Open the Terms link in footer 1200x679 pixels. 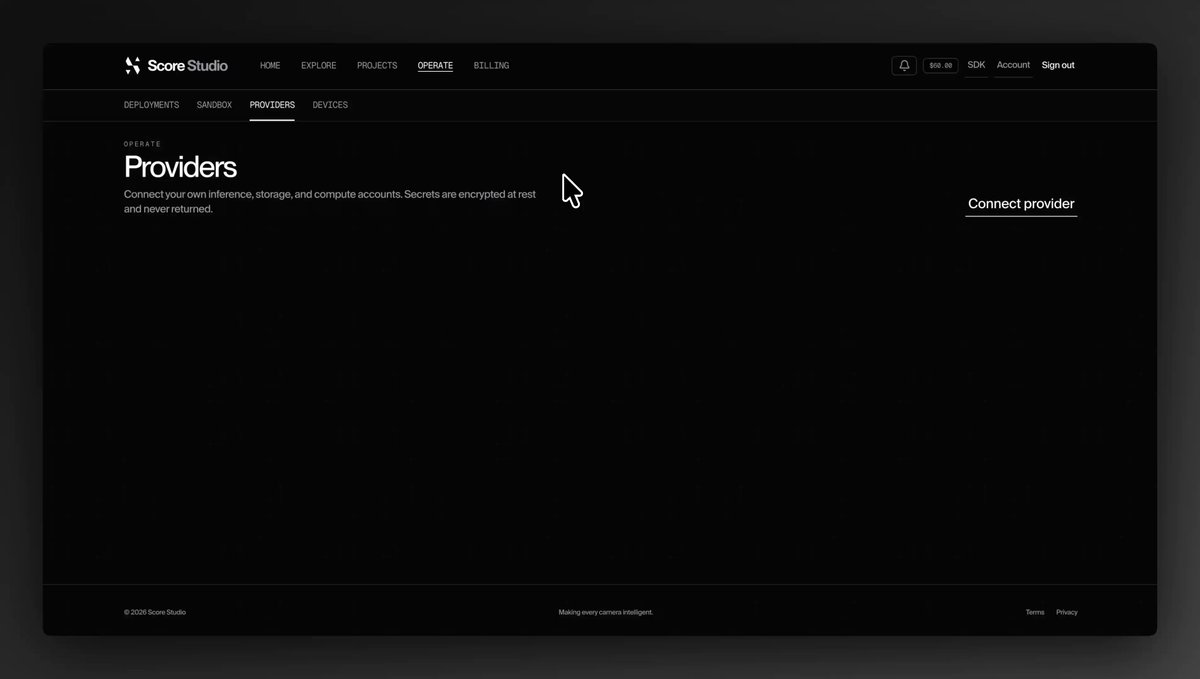coord(1035,612)
